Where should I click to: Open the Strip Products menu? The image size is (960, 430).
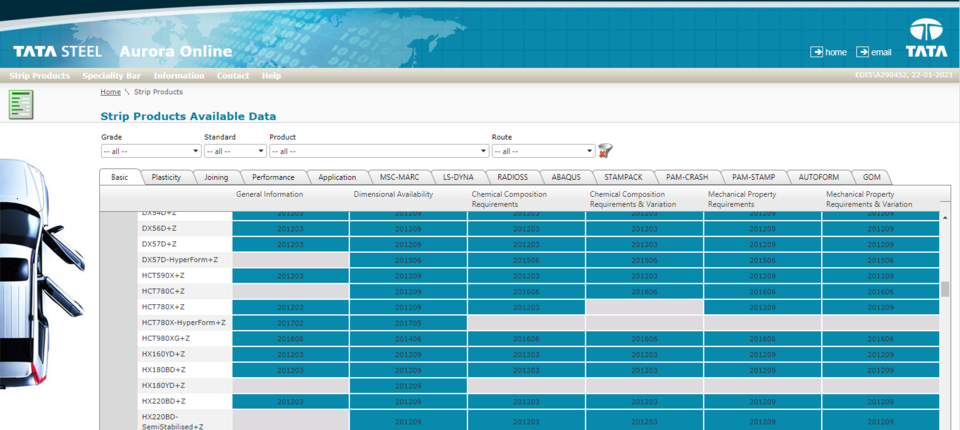pos(40,76)
